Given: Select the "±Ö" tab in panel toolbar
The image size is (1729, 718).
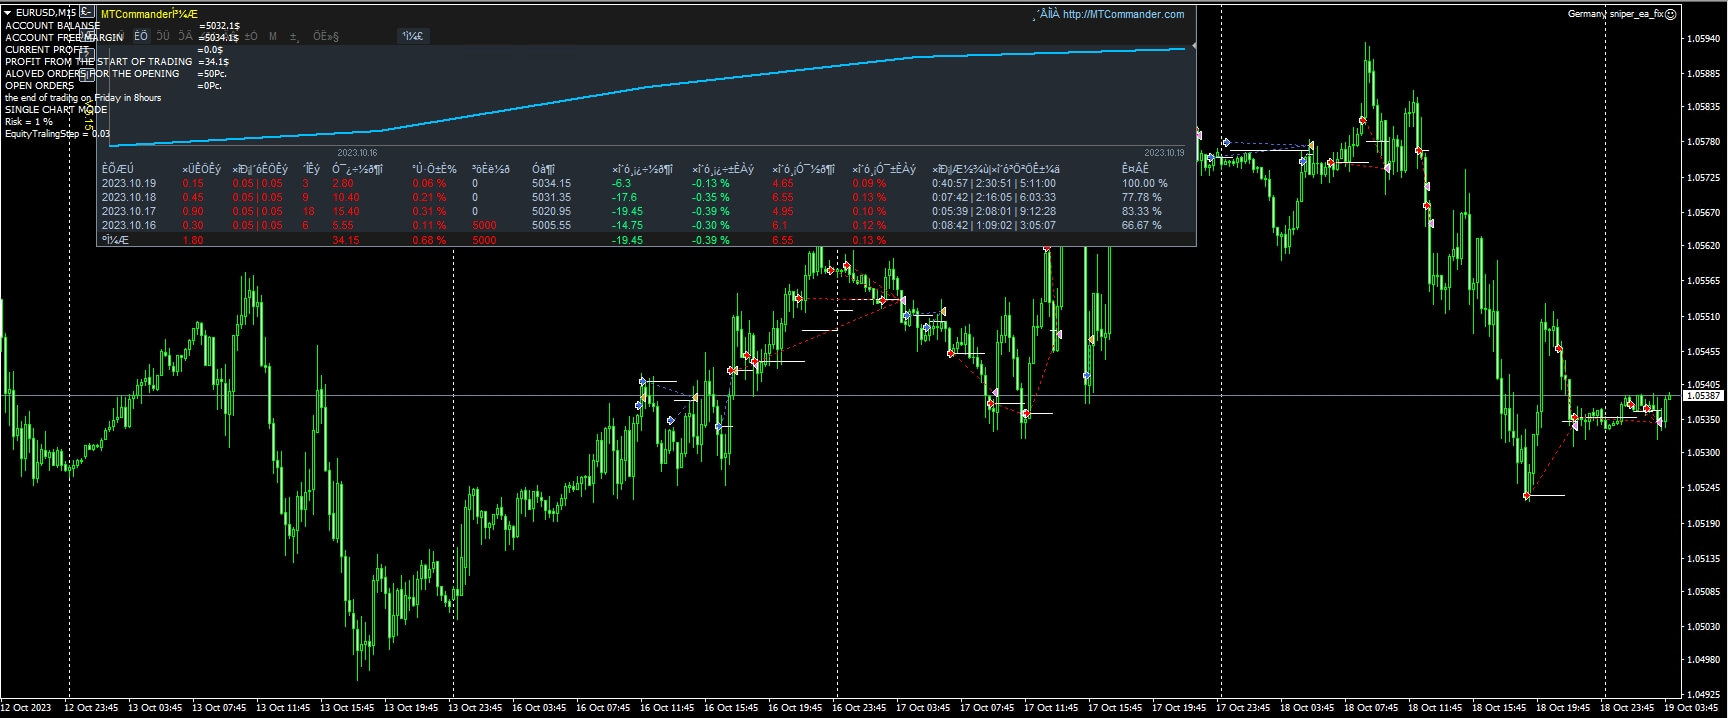Looking at the screenshot, I should [x=250, y=36].
